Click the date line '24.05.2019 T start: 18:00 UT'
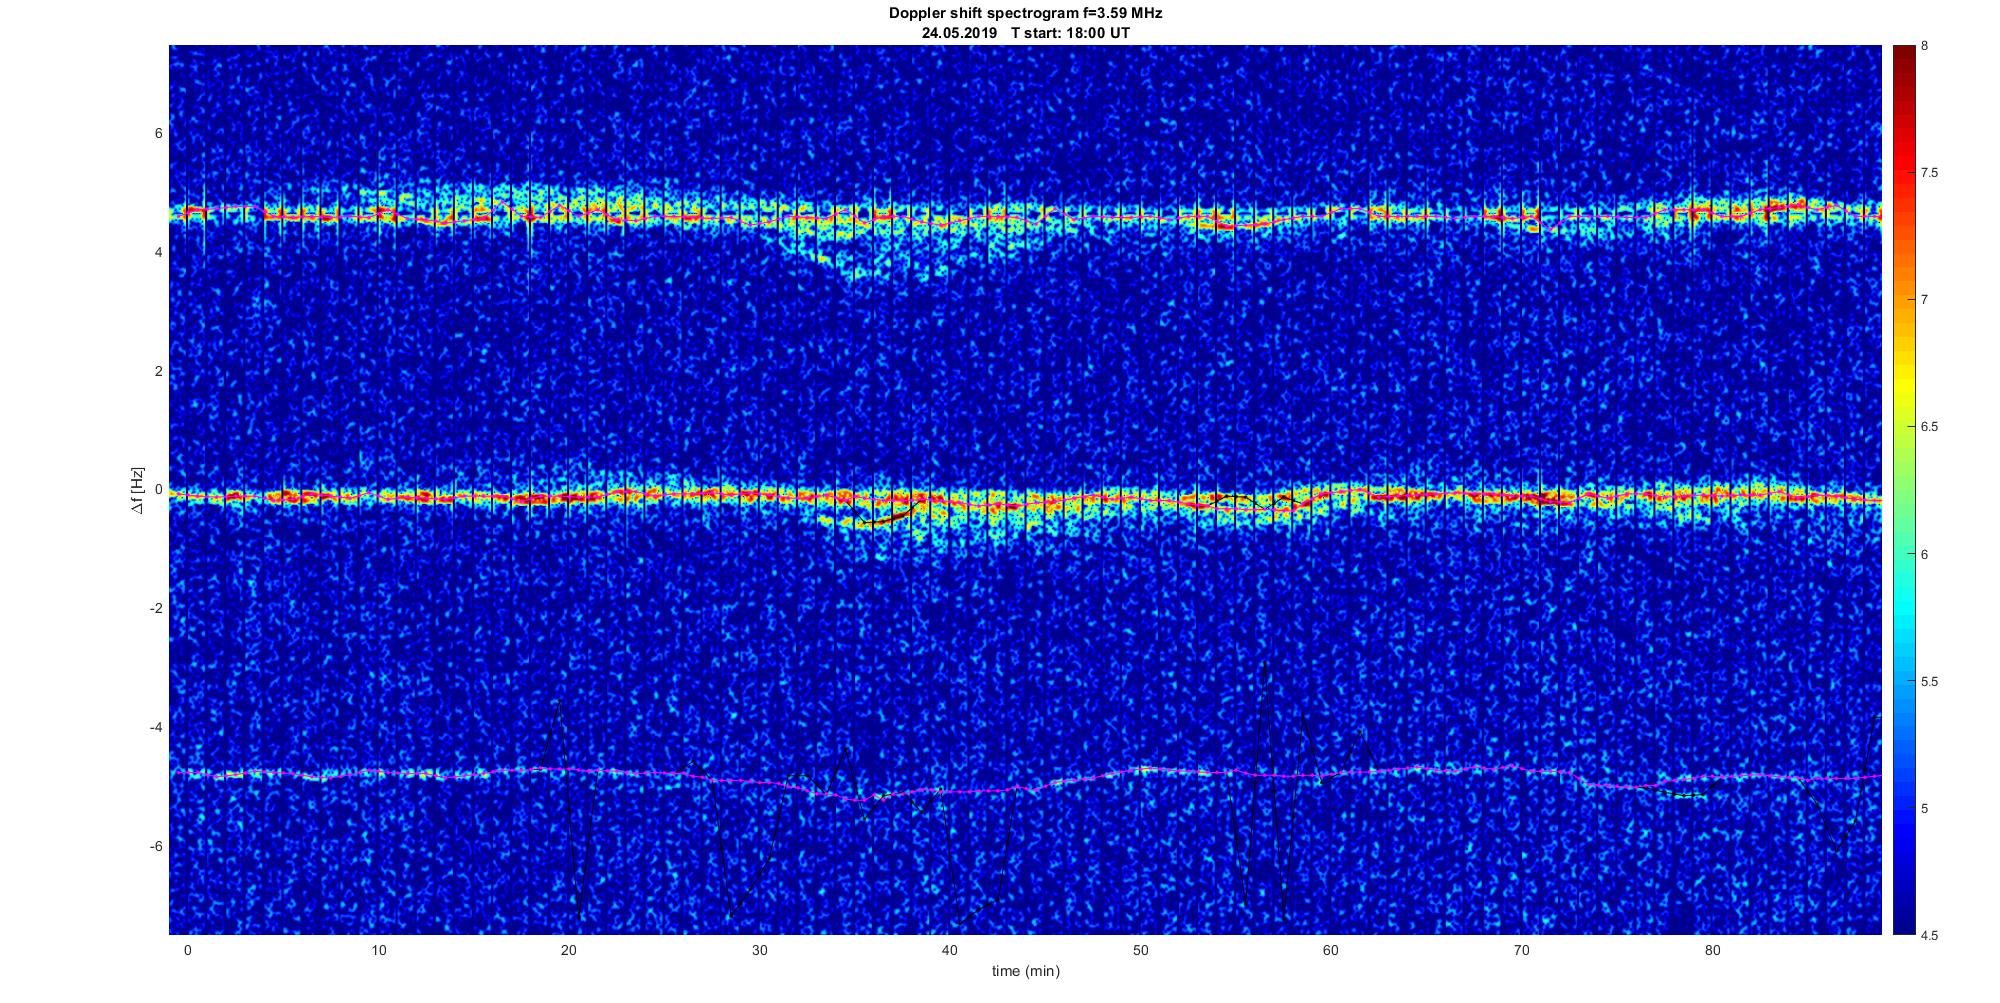Screen dimensions: 2000x1003 pos(1025,33)
